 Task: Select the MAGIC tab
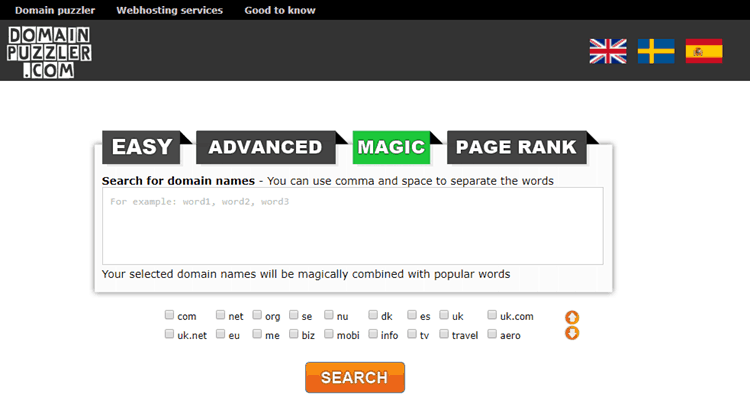point(391,147)
